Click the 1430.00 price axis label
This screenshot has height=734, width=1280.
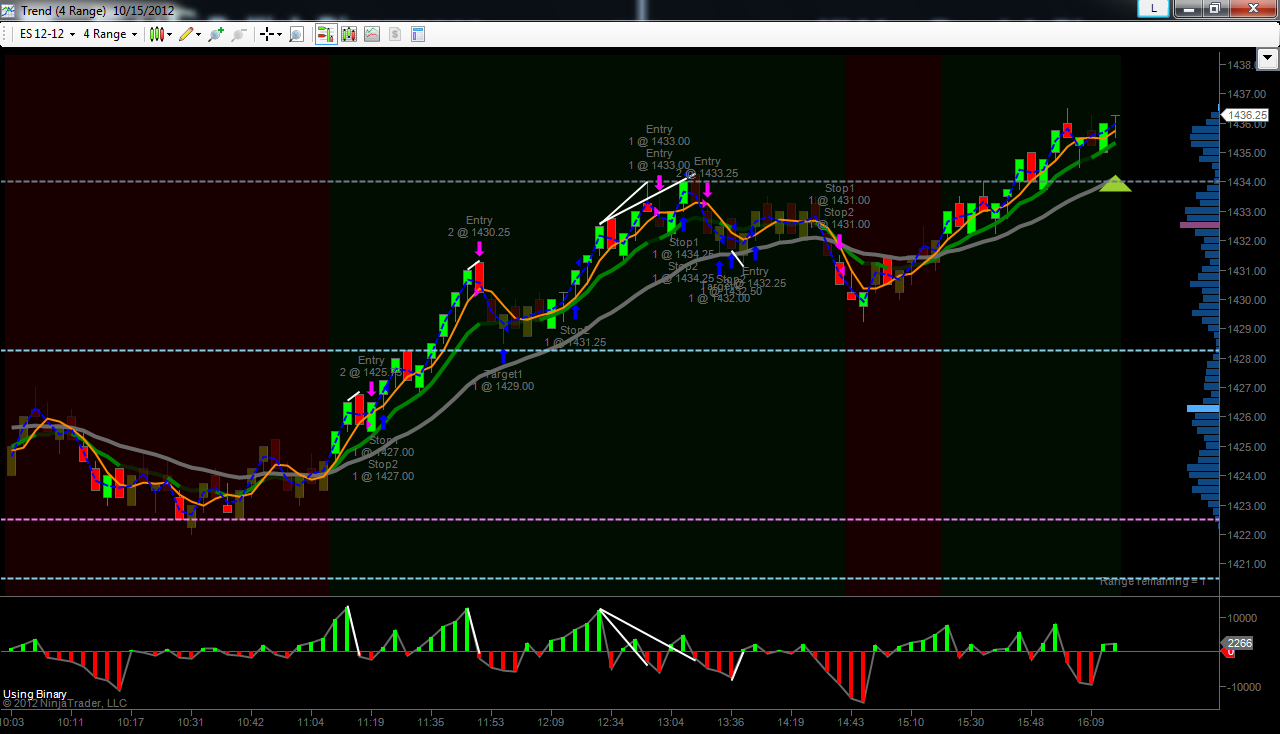(1247, 300)
